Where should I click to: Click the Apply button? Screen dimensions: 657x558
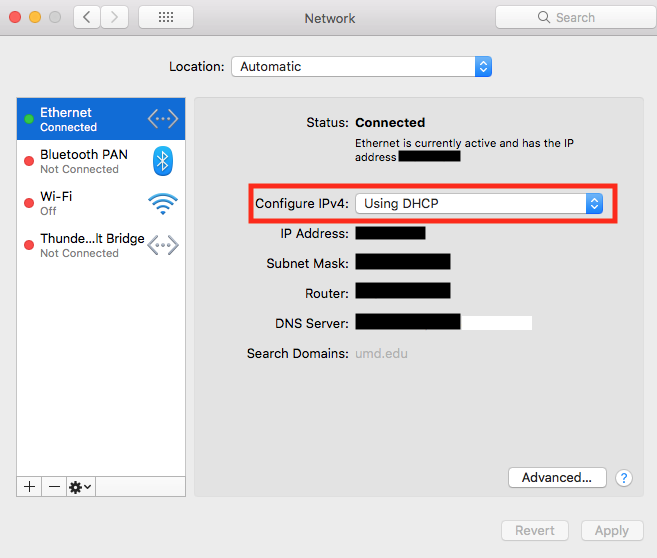[611, 531]
